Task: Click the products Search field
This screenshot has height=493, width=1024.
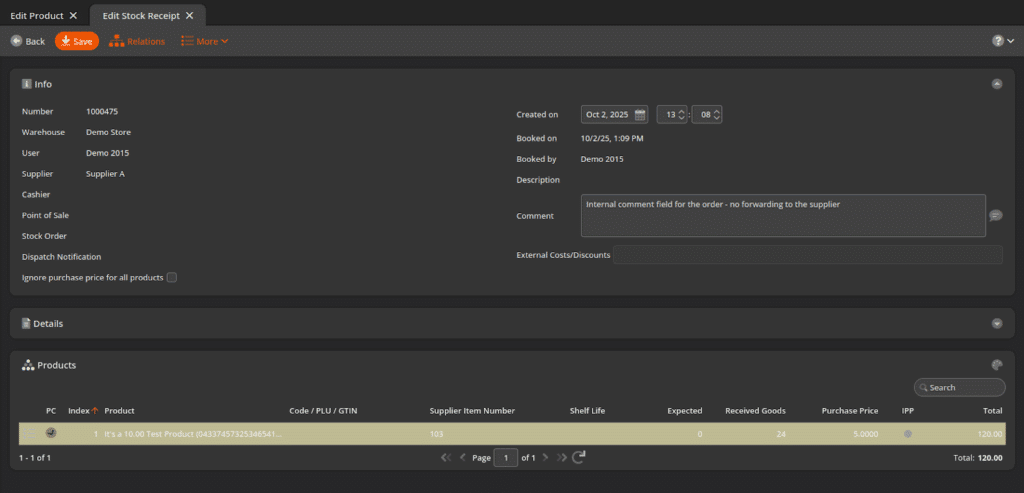Action: [964, 387]
